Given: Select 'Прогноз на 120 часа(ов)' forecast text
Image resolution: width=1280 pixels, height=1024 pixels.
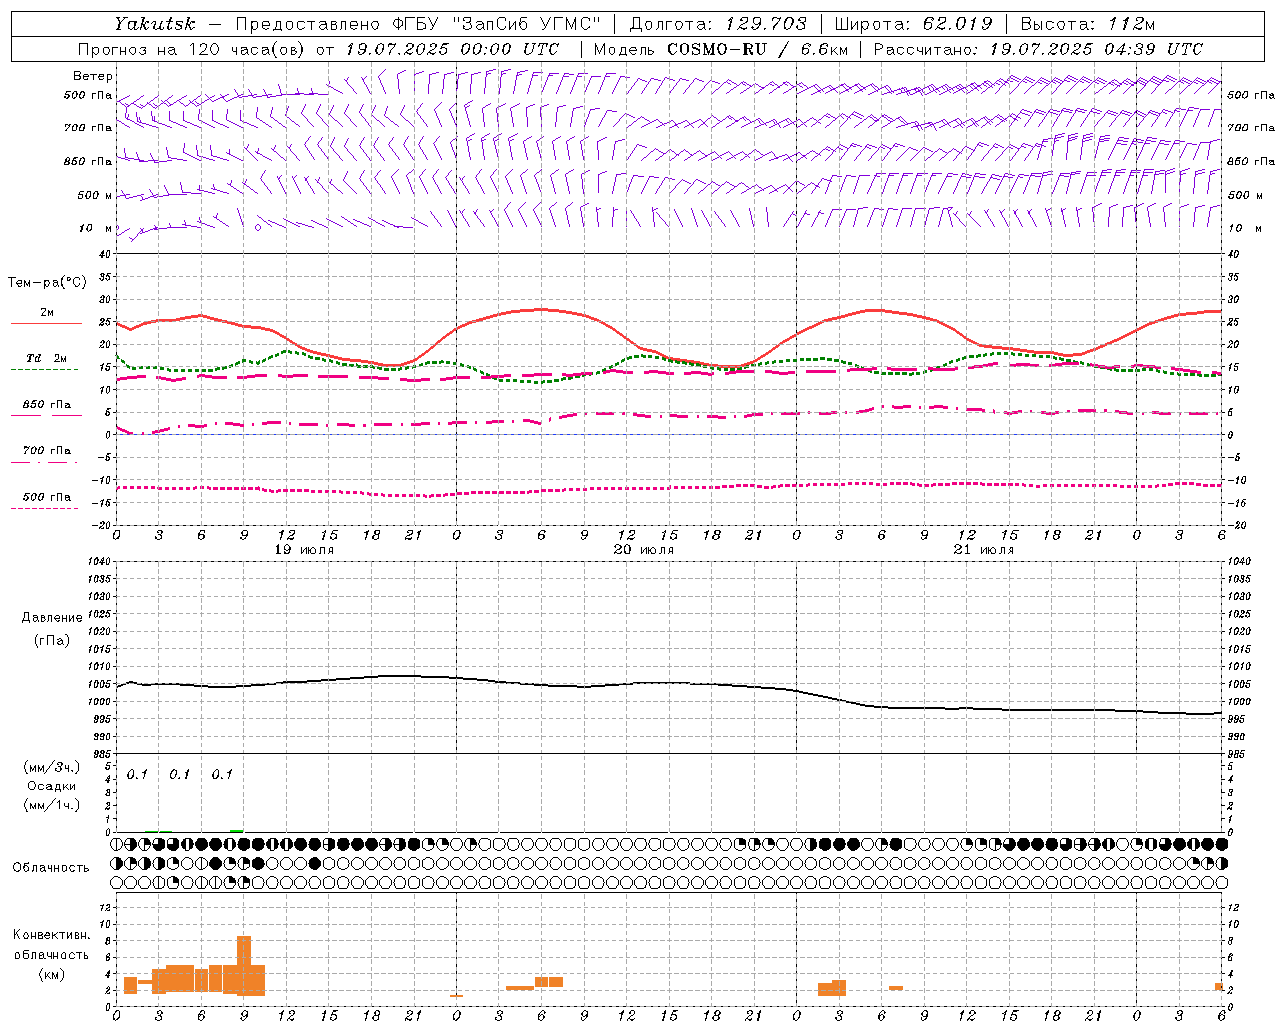Looking at the screenshot, I should [x=192, y=49].
